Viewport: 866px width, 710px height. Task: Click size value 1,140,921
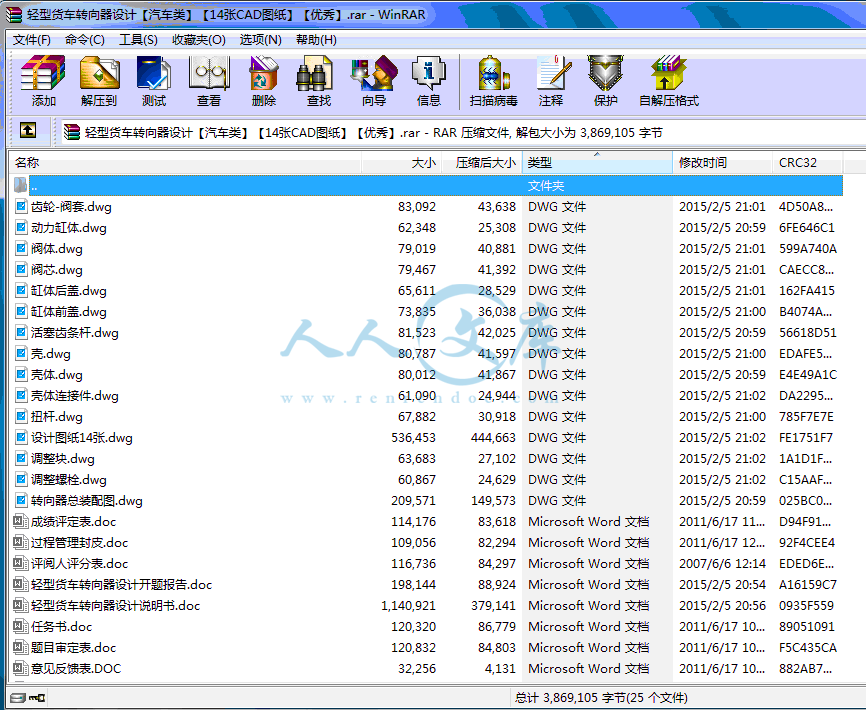(x=408, y=606)
